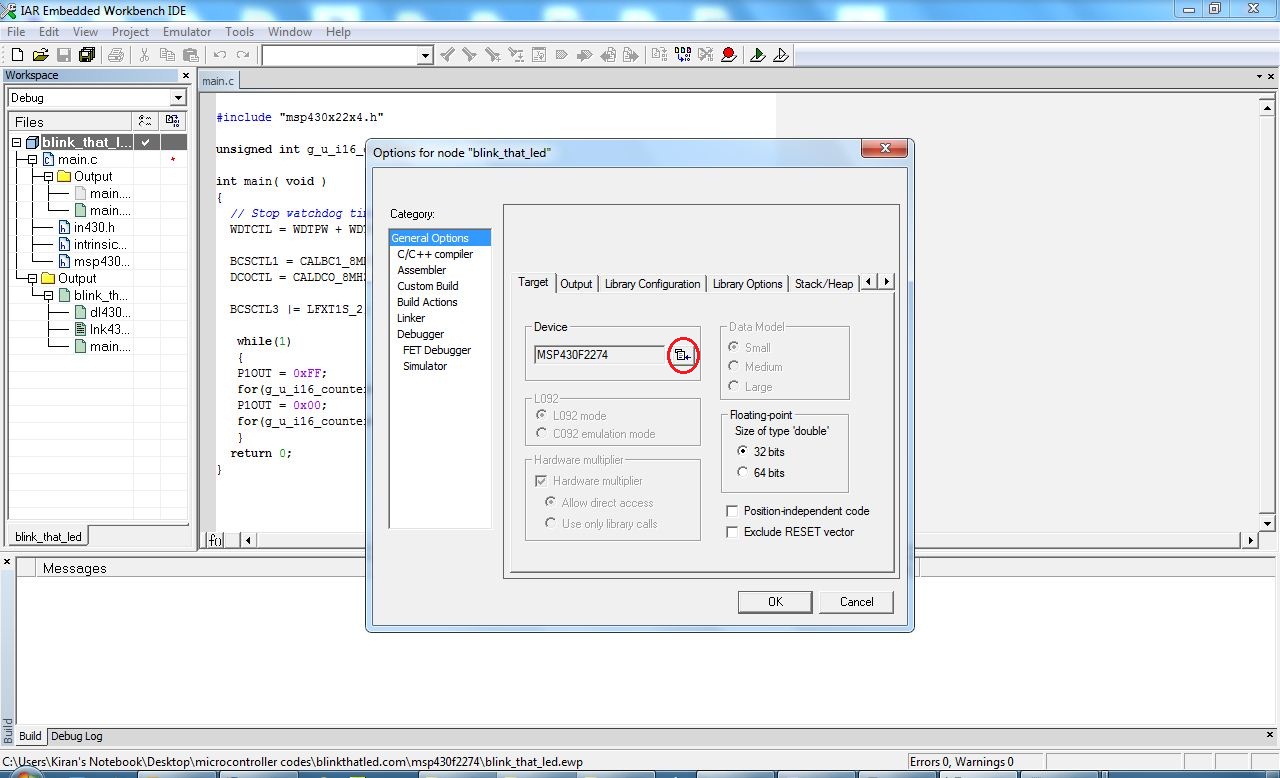Select the in430.h header file

94,227
